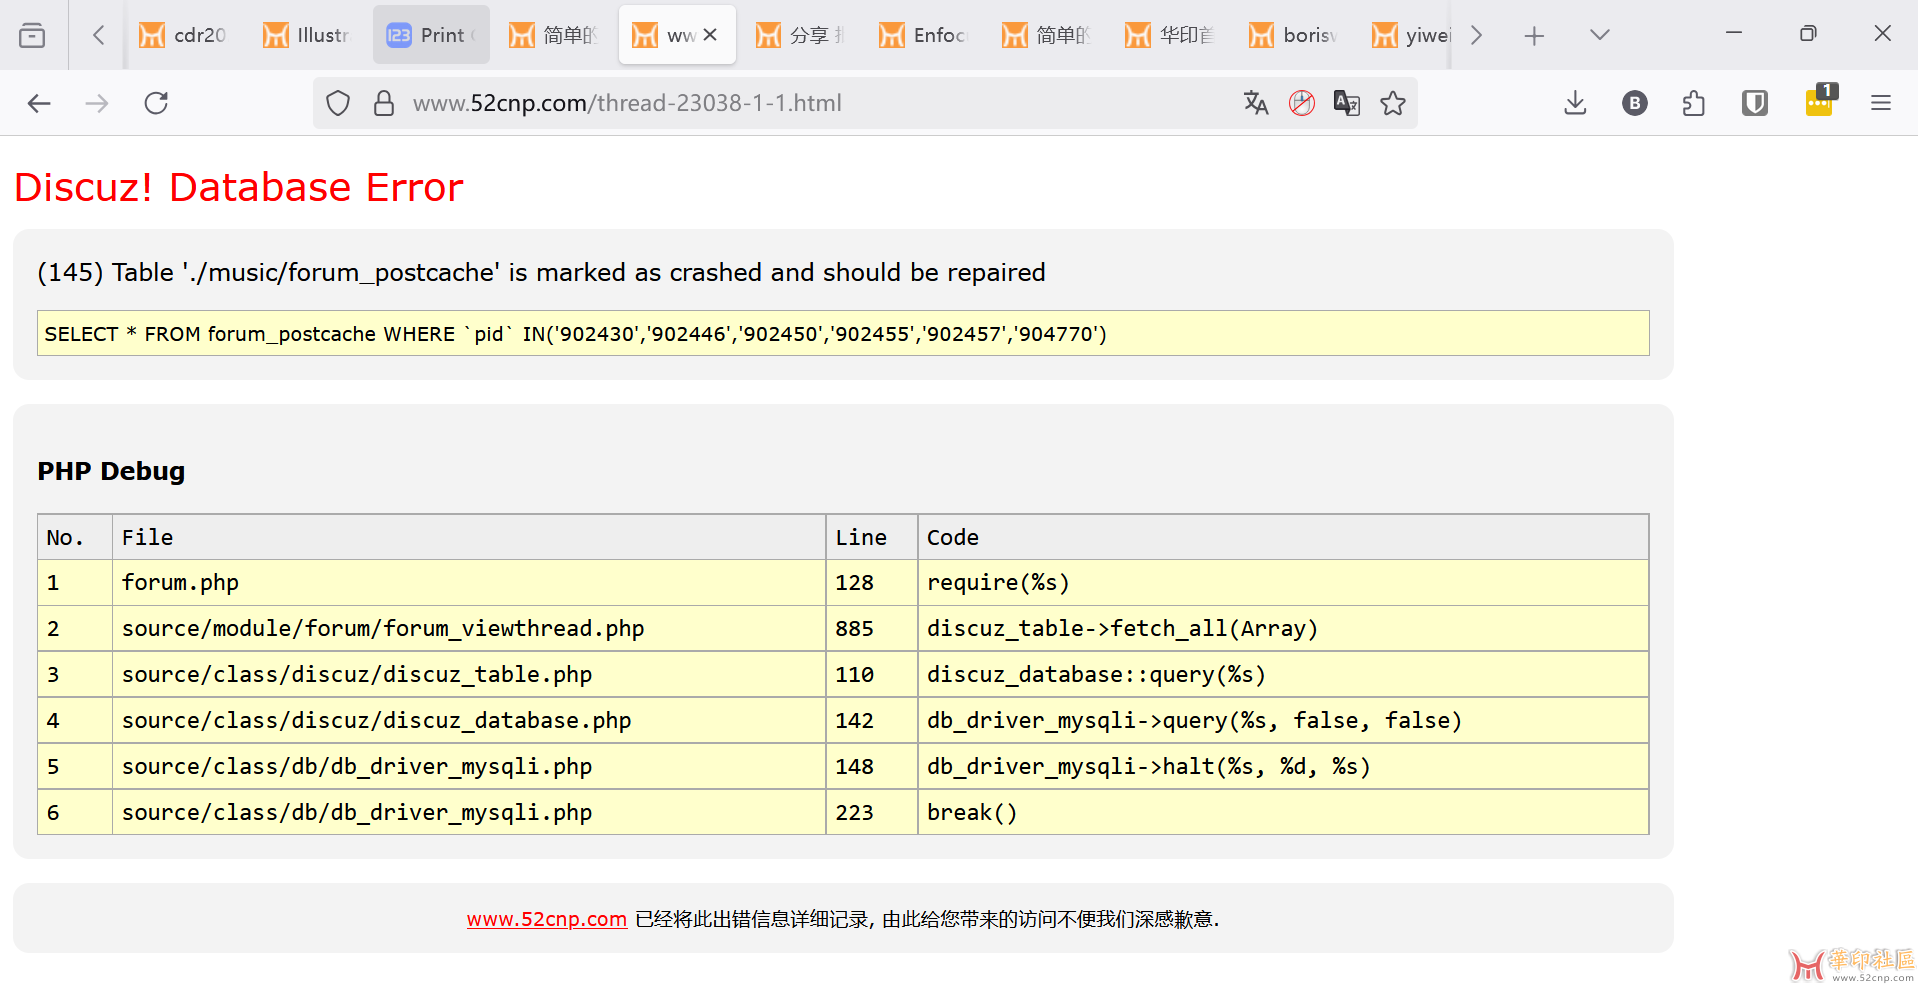Follow the www.52cnp.com link in the footer
Screen dimensions: 1918x985
[x=547, y=919]
